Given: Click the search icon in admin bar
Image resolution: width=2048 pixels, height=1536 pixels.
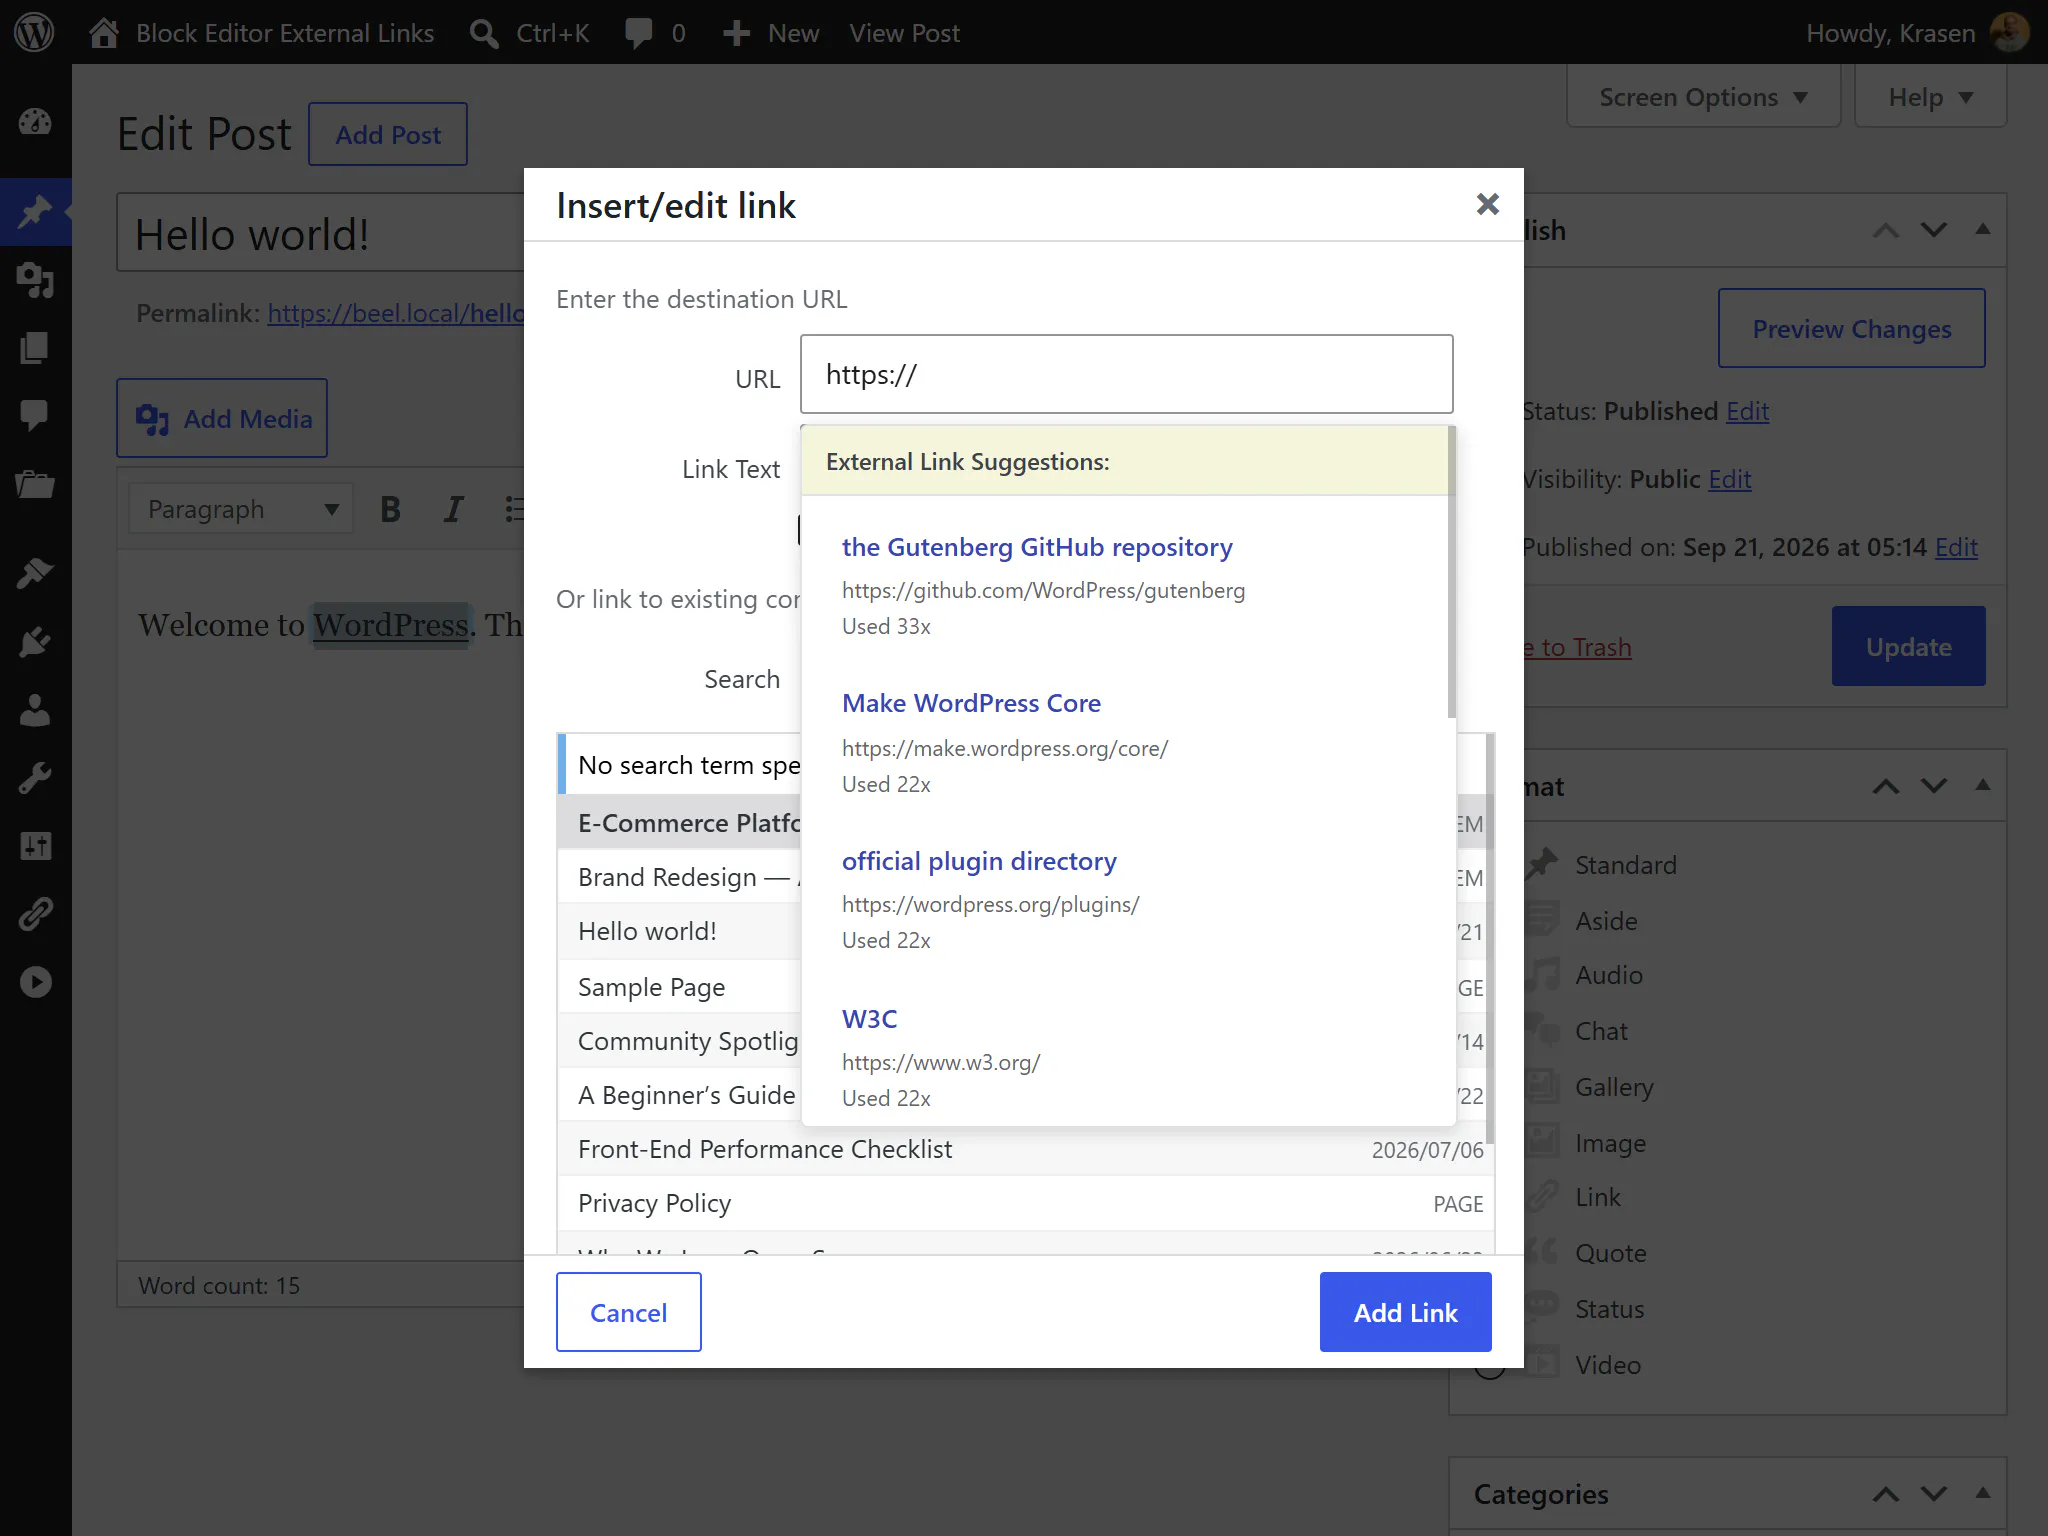Looking at the screenshot, I should pyautogui.click(x=484, y=33).
